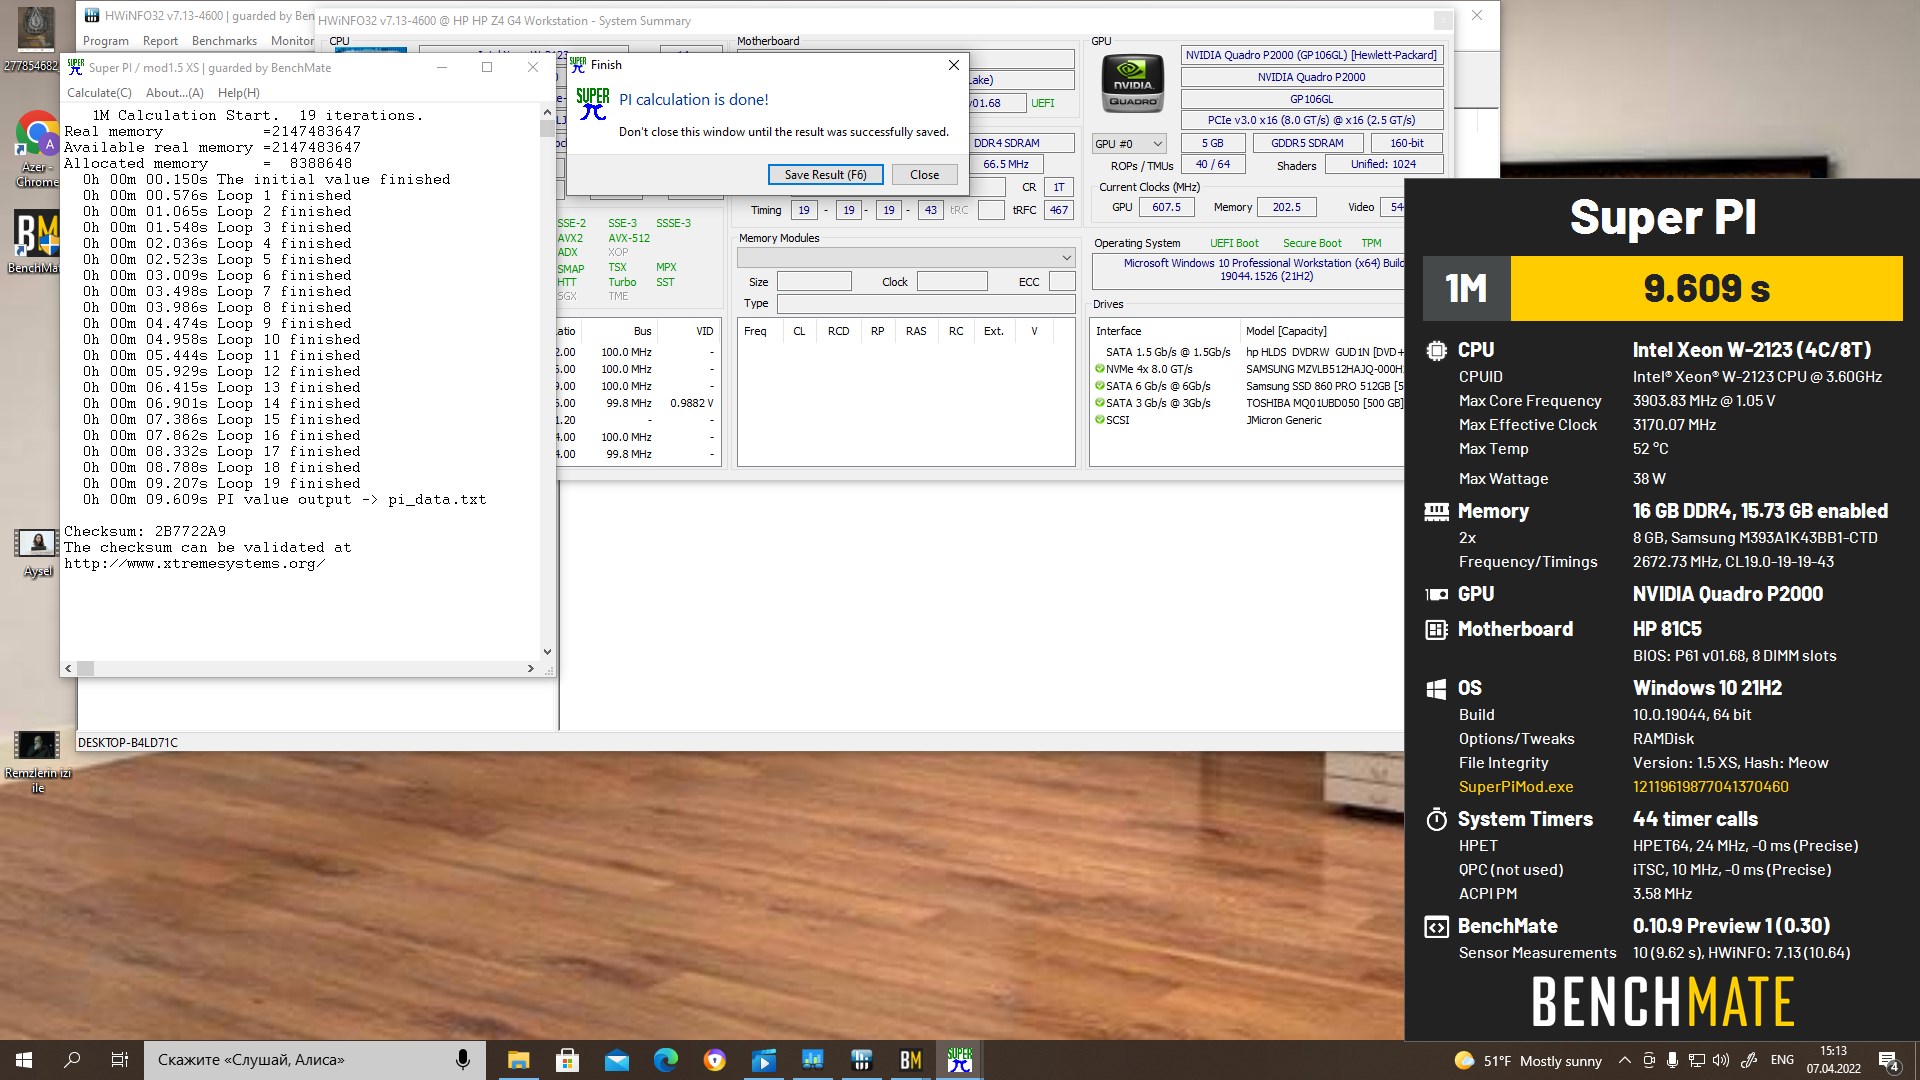Open Mail app from taskbar

tap(617, 1060)
